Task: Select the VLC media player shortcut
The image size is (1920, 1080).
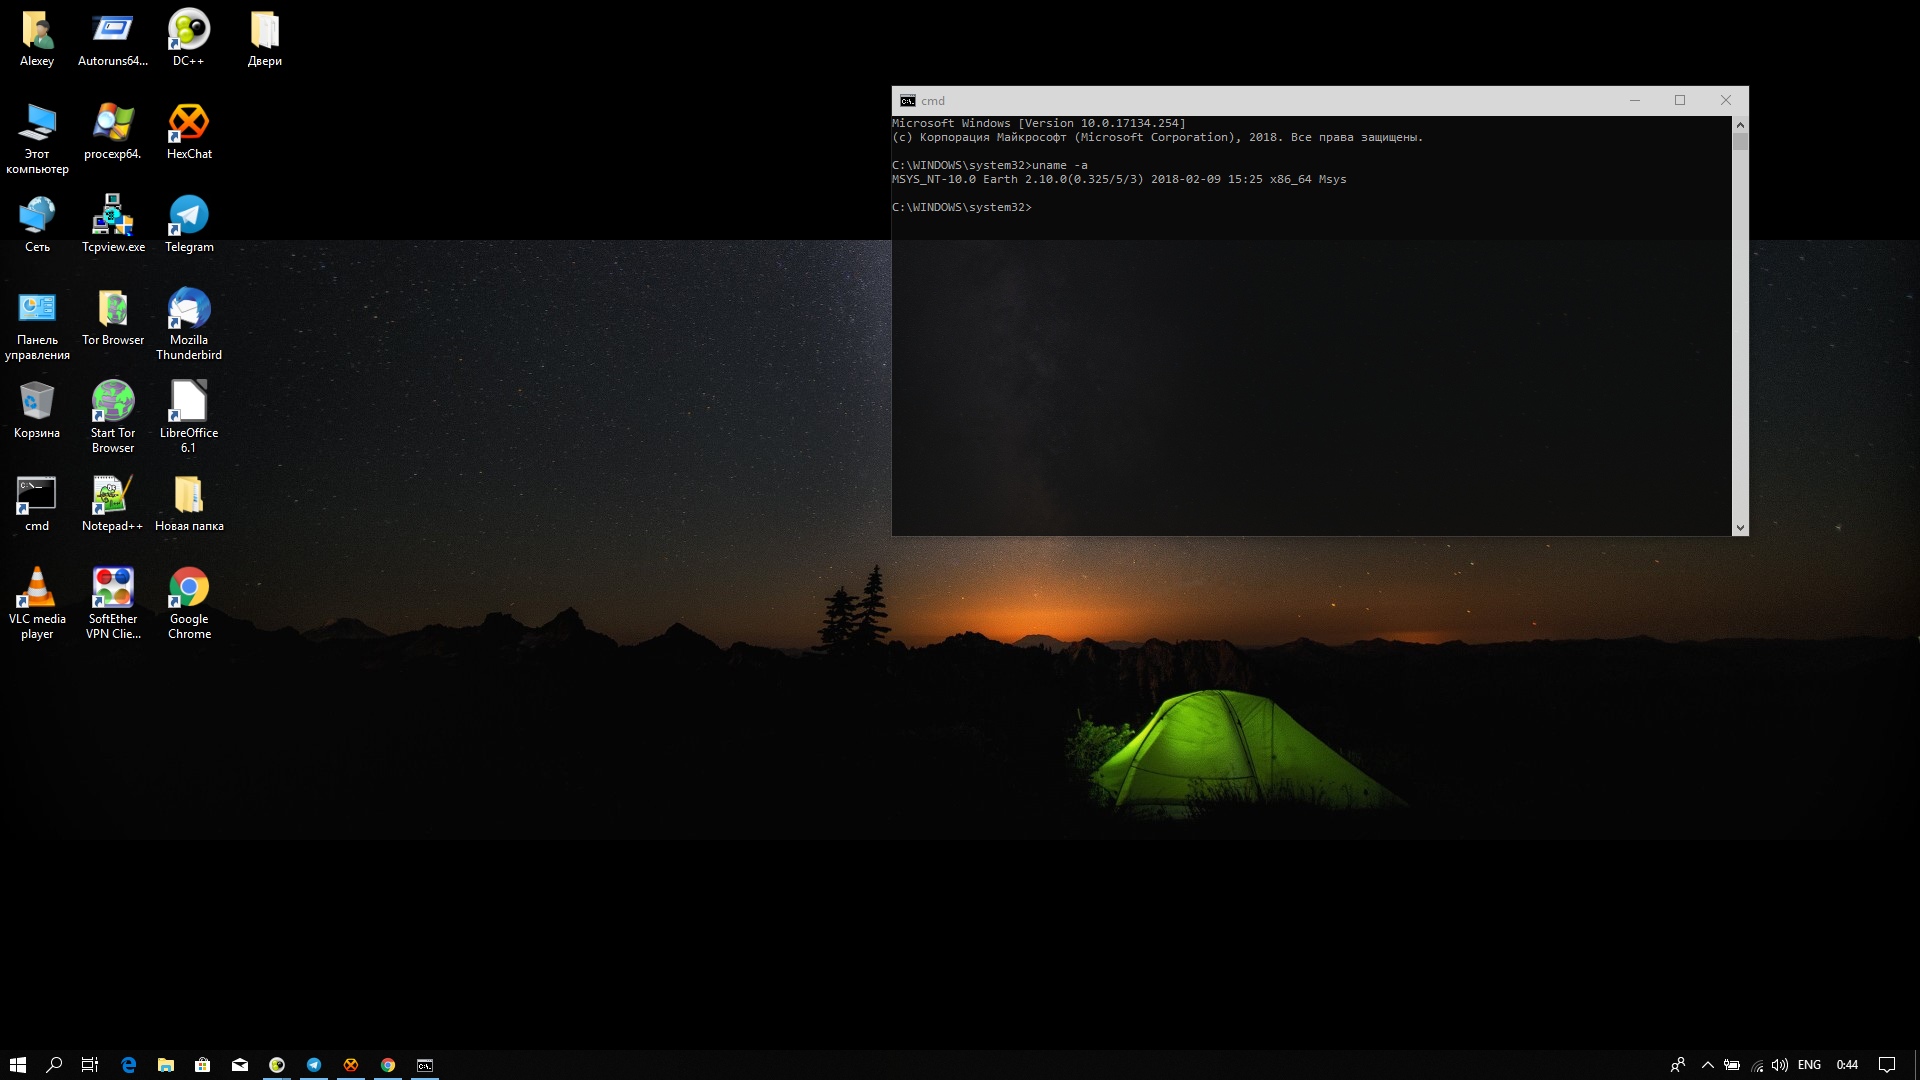Action: coord(37,588)
